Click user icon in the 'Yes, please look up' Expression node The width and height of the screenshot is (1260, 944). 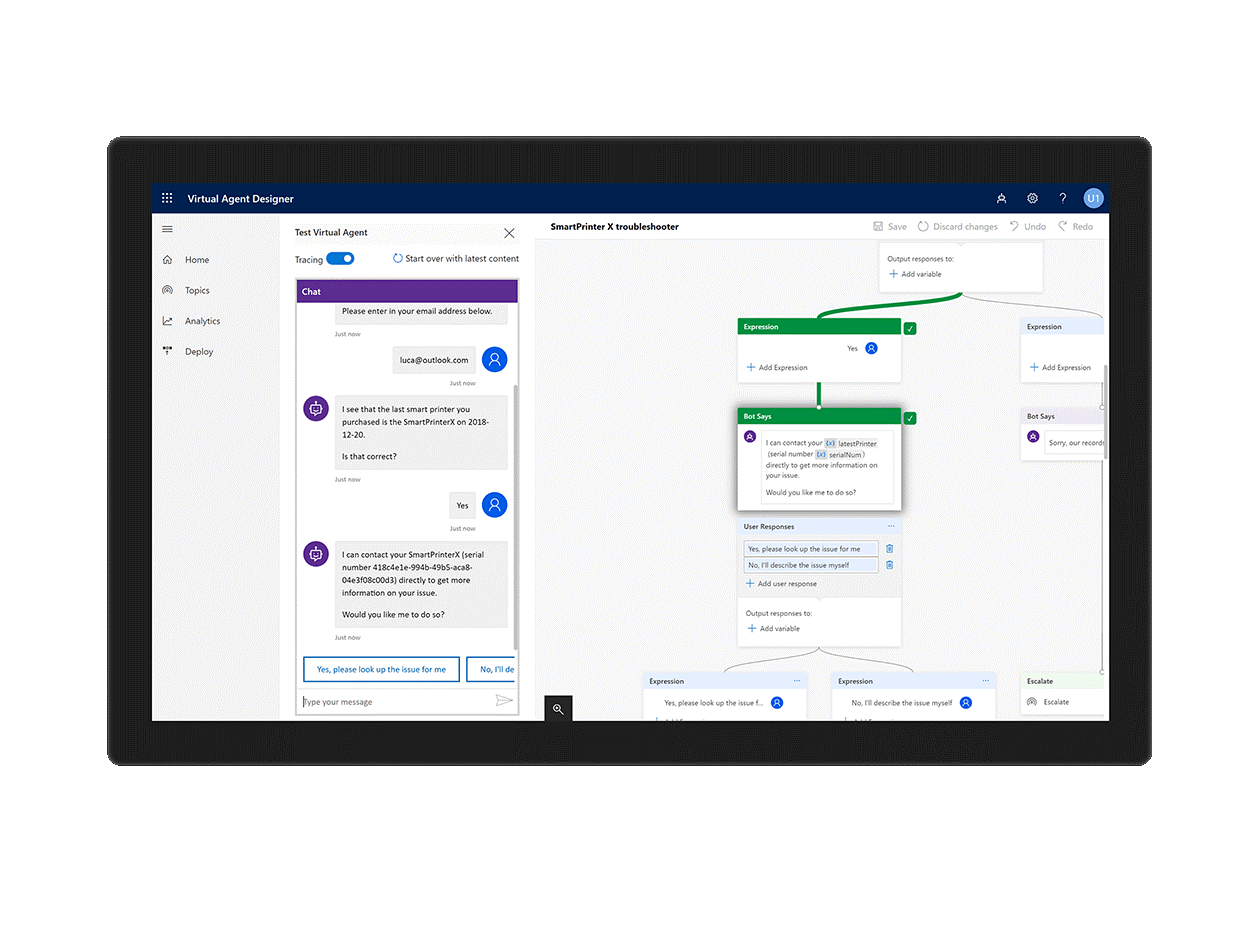[x=777, y=703]
